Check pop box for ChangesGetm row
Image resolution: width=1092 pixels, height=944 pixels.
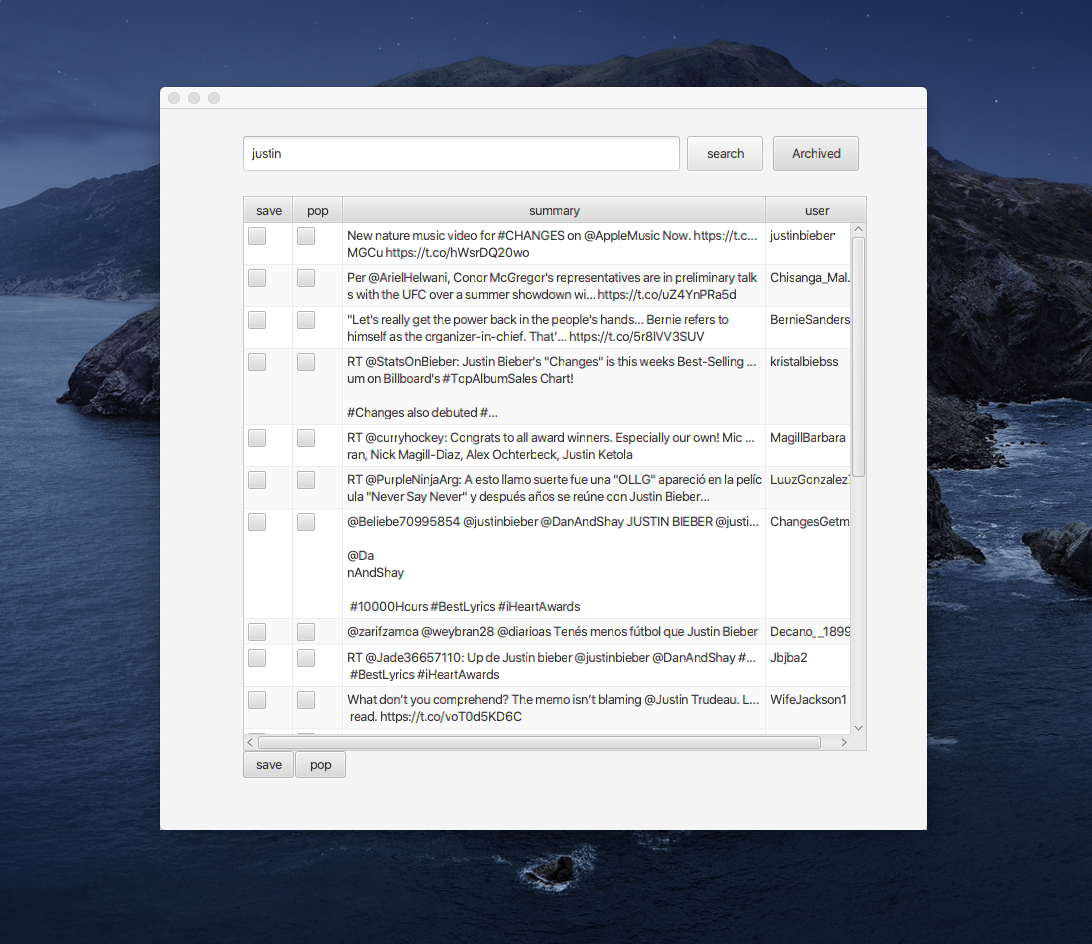click(x=306, y=522)
